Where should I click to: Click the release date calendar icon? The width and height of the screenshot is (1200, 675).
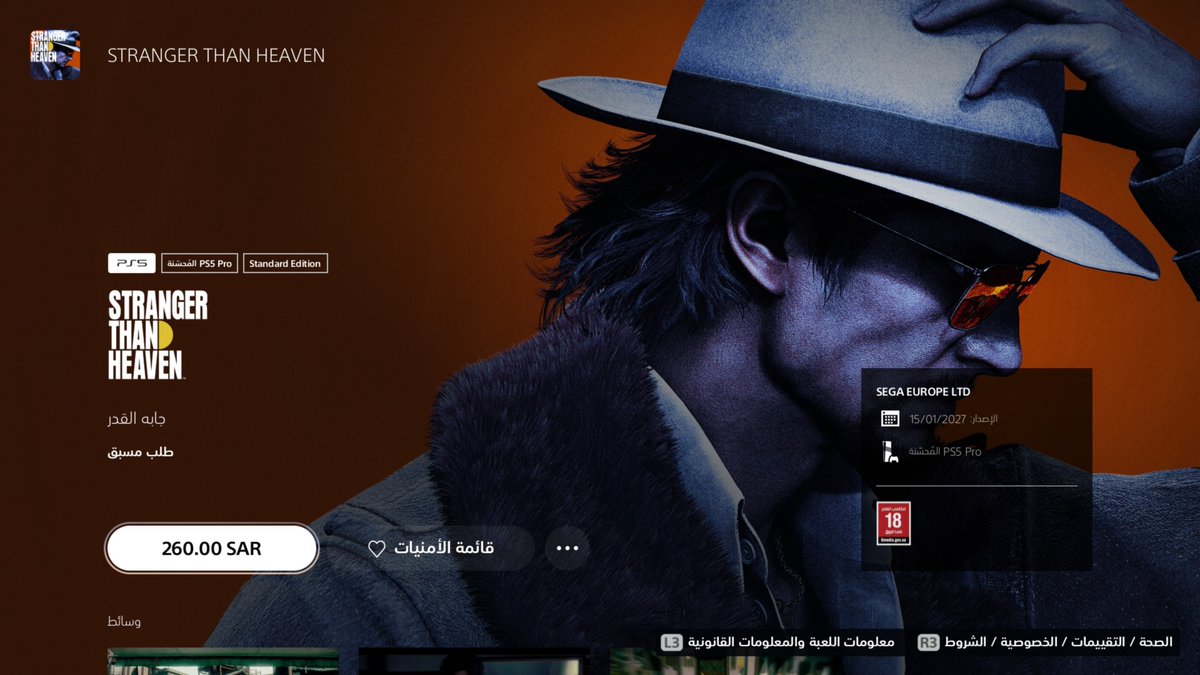890,419
